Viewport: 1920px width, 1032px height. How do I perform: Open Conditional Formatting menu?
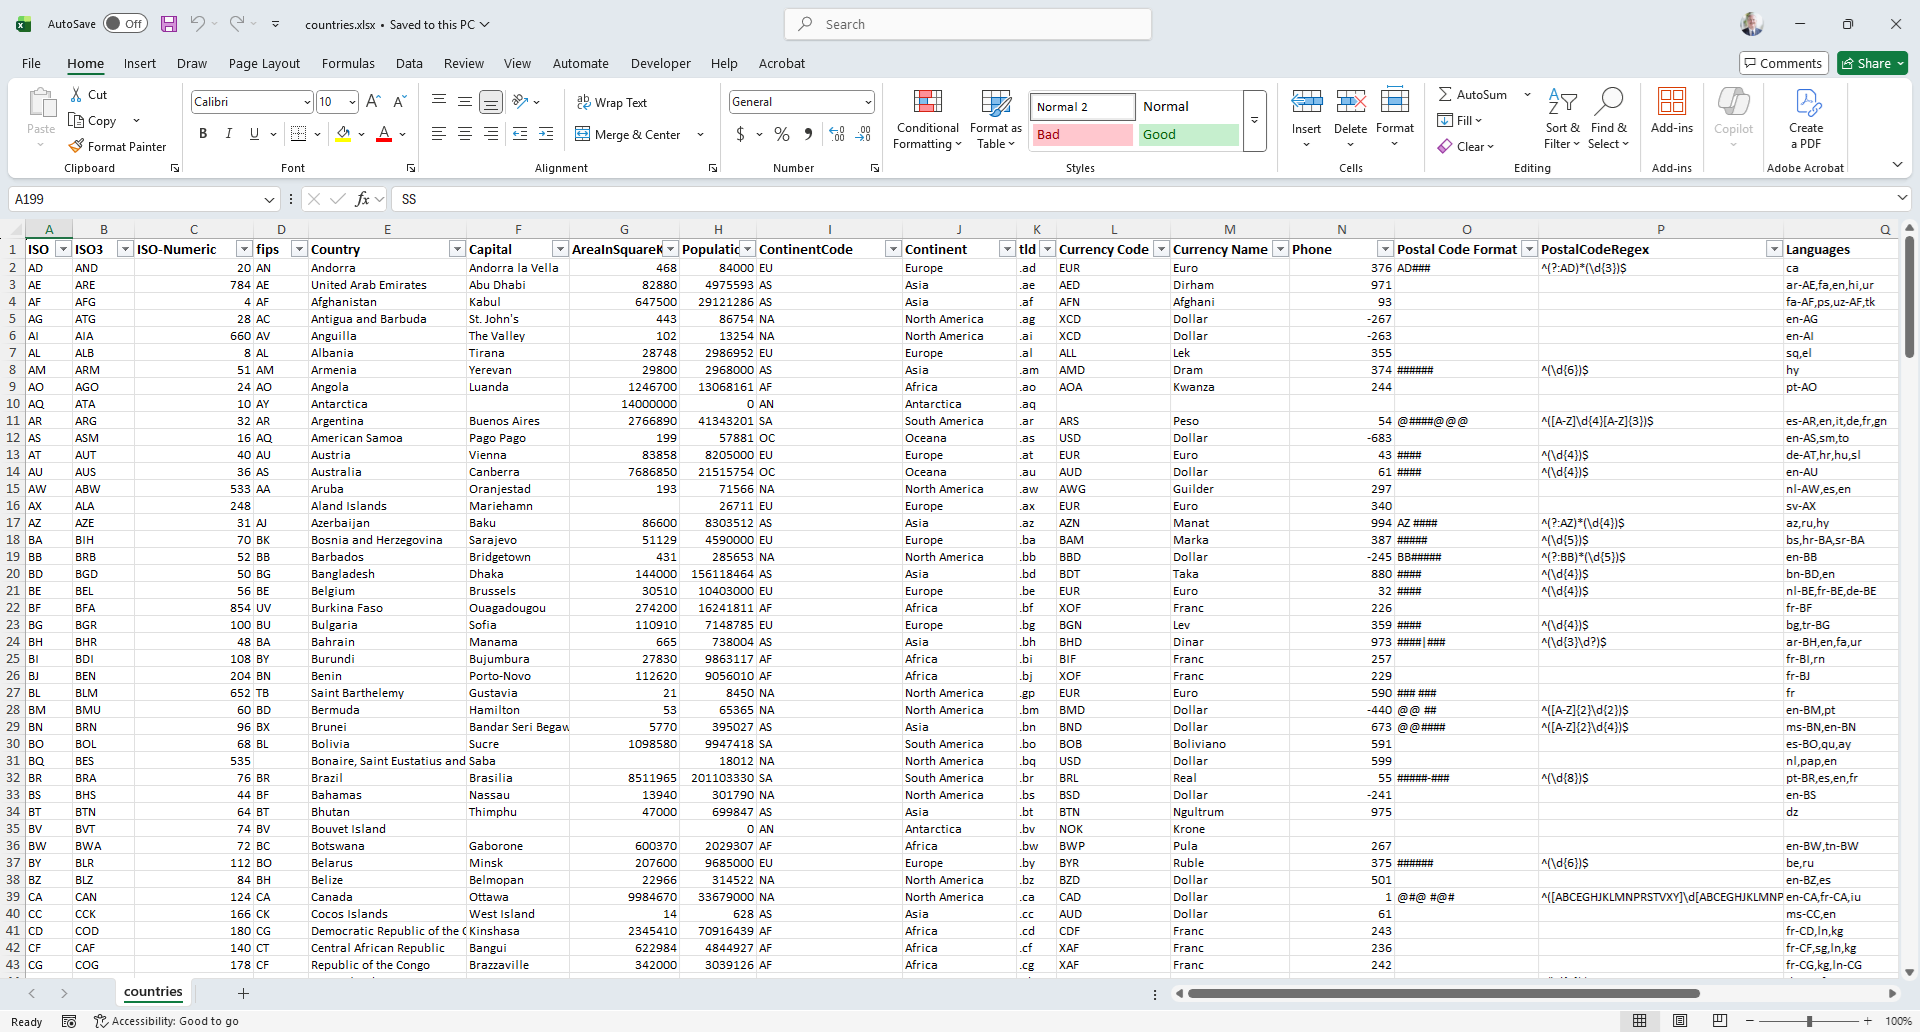point(927,120)
